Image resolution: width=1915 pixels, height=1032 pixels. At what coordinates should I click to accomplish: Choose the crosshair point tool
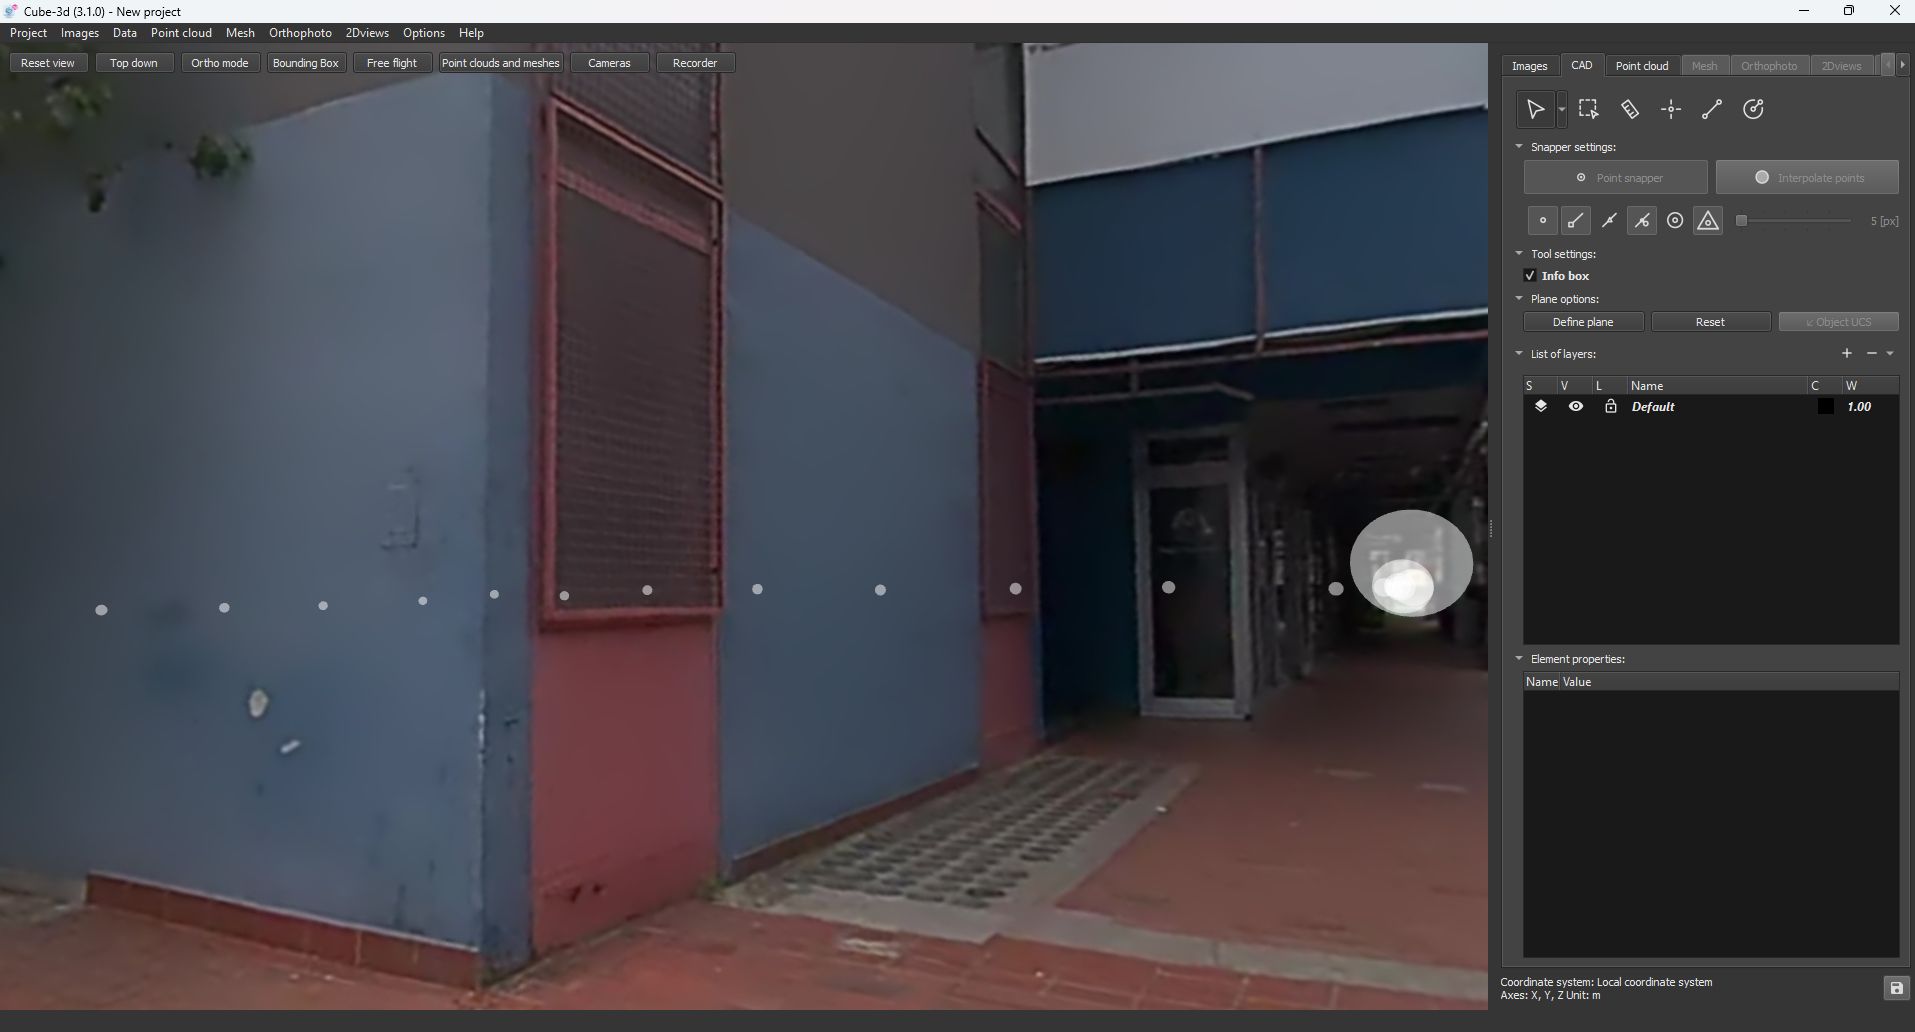[1671, 109]
